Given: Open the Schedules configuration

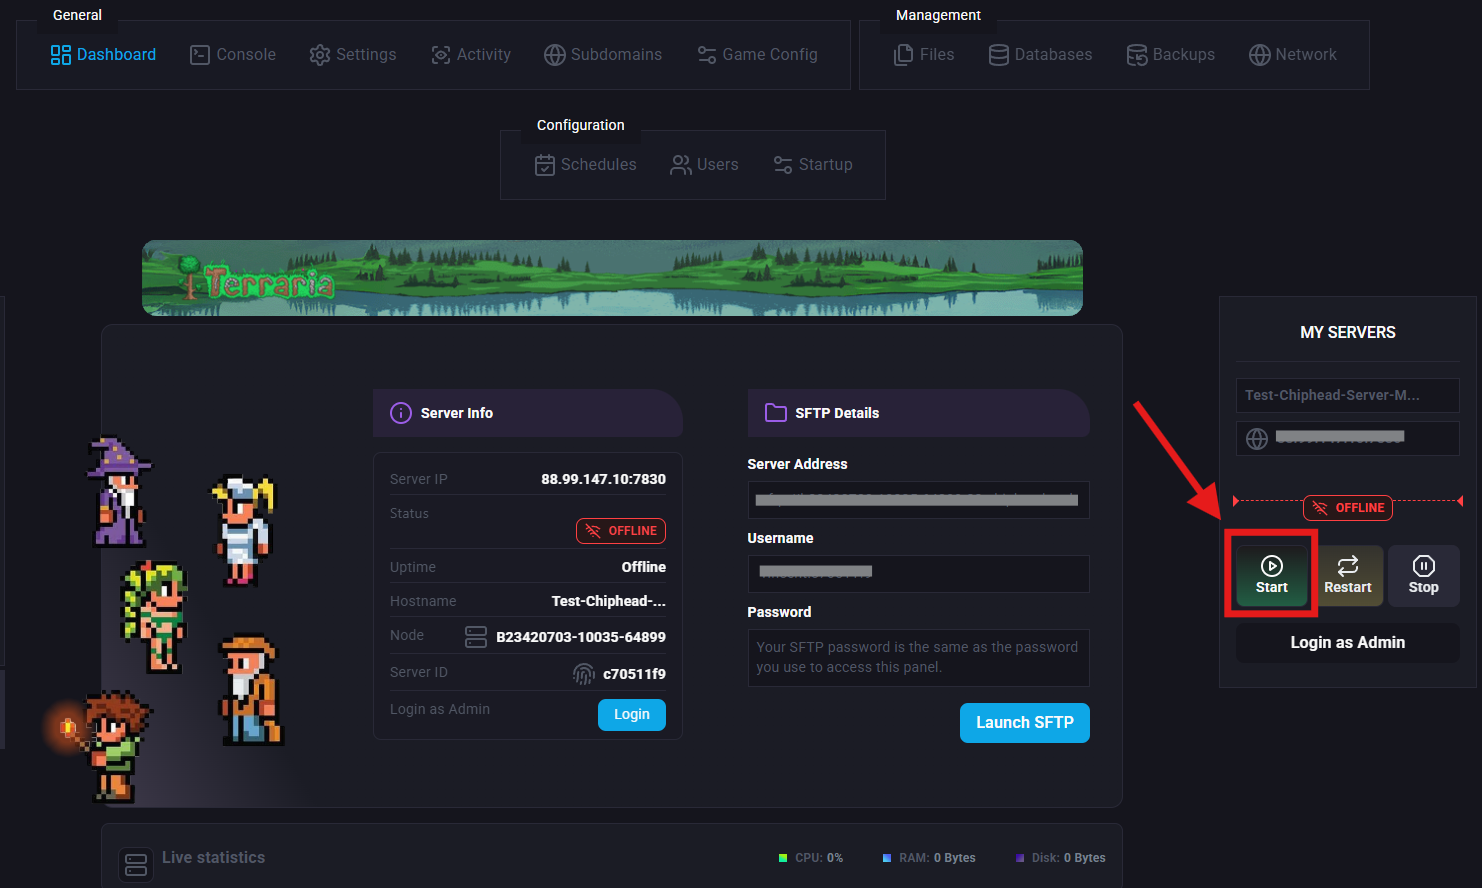Looking at the screenshot, I should pos(585,165).
